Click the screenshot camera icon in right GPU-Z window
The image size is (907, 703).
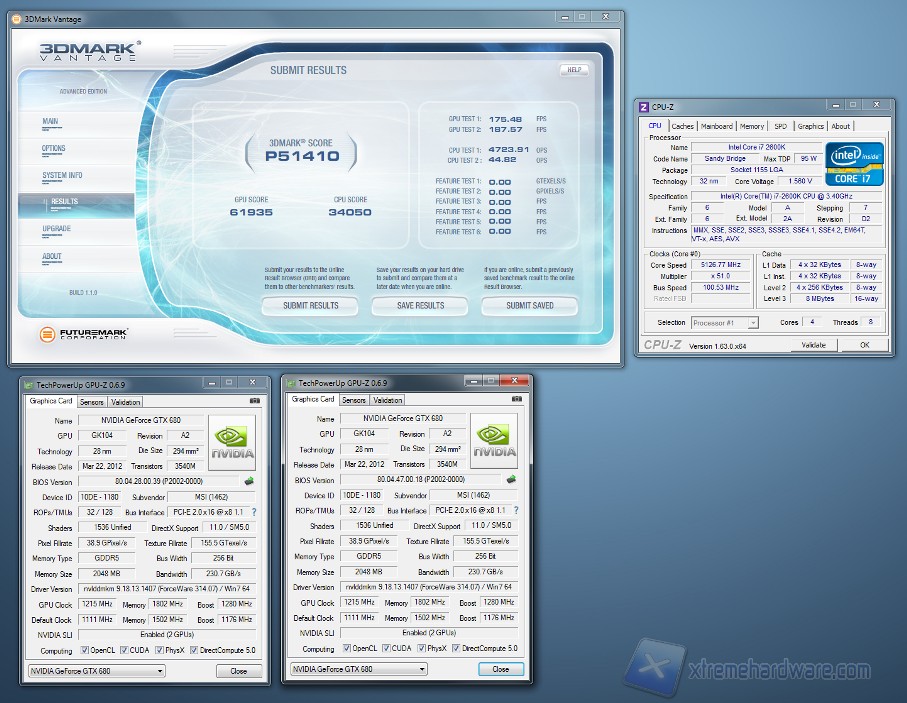pyautogui.click(x=517, y=400)
